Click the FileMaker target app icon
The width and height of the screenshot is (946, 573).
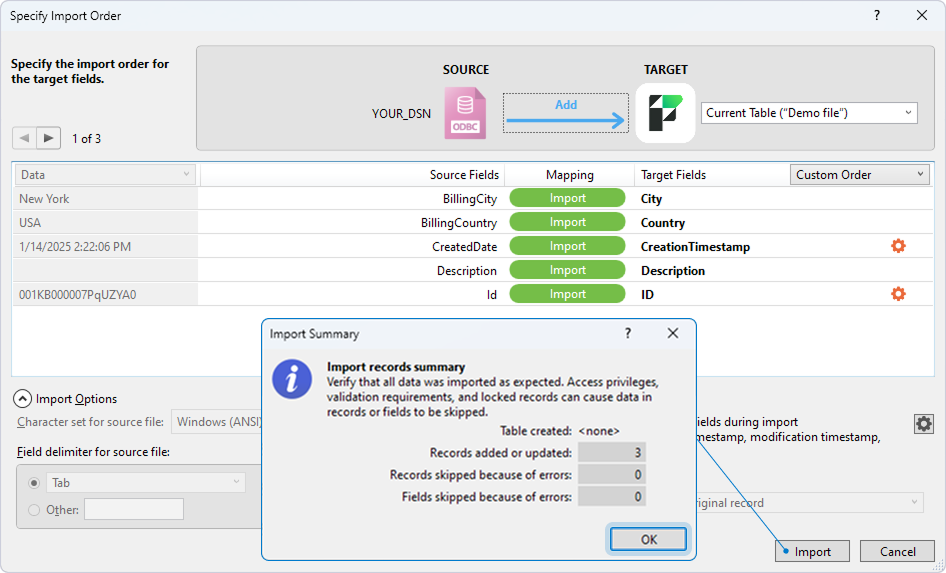pos(665,113)
